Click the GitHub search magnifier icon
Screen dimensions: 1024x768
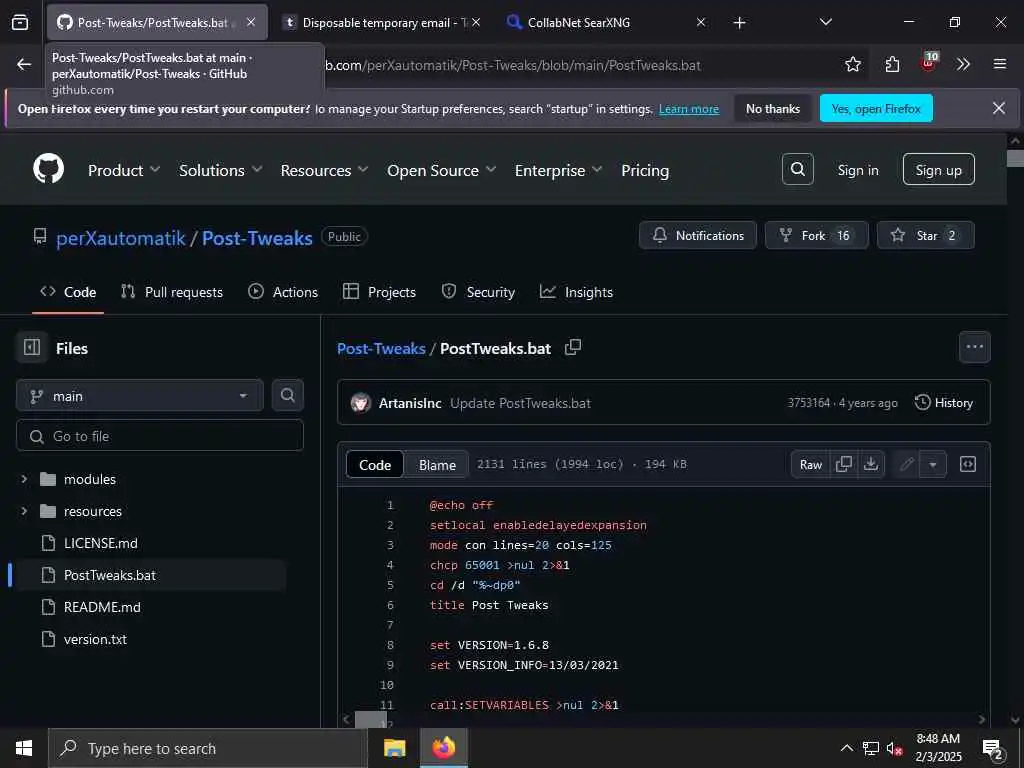point(797,170)
